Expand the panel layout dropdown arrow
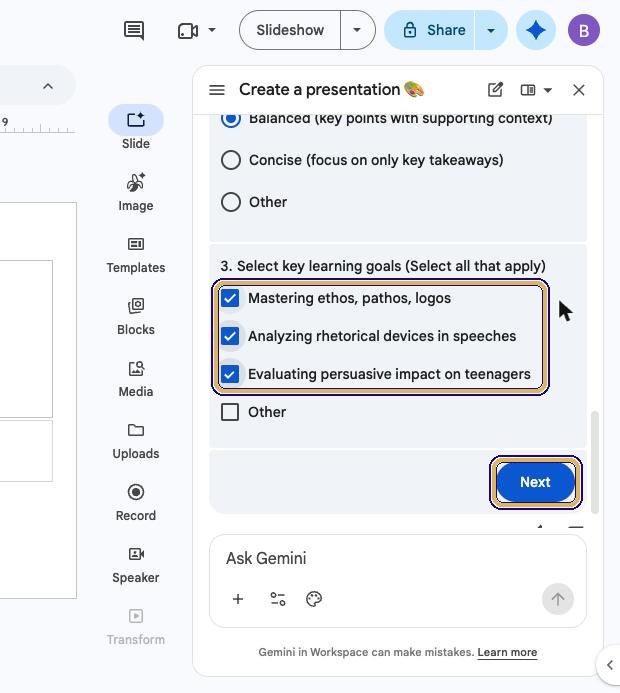The image size is (620, 693). 548,90
